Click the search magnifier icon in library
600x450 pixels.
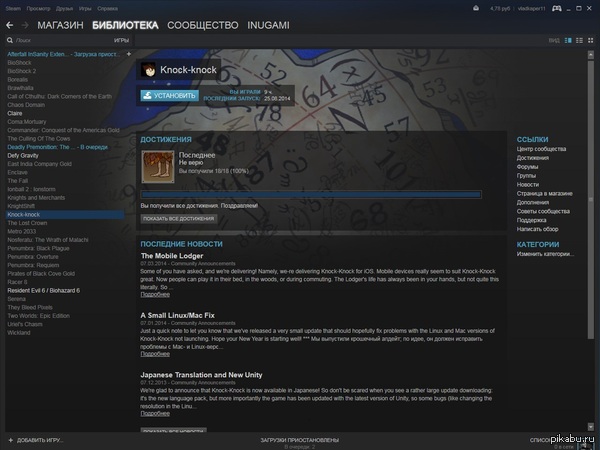[9, 41]
